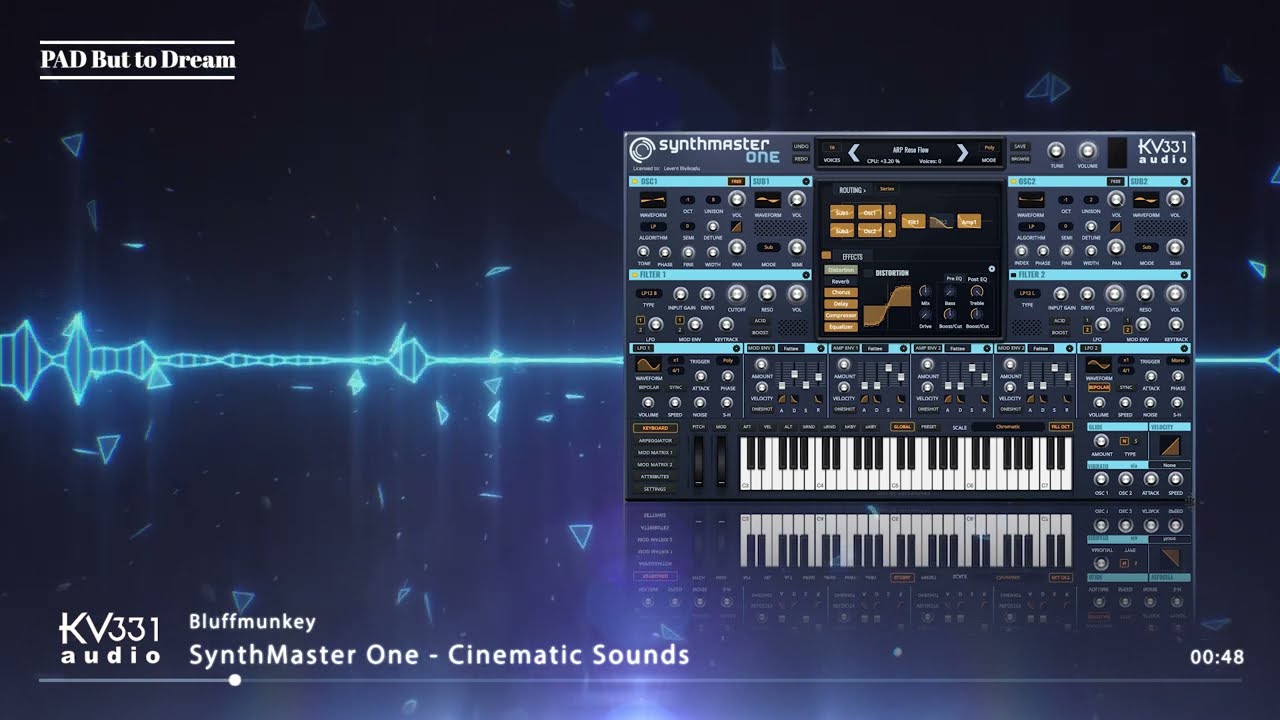Screen dimensions: 1280x720
Task: Click the LFO 2 waveform display
Action: (x=1098, y=365)
